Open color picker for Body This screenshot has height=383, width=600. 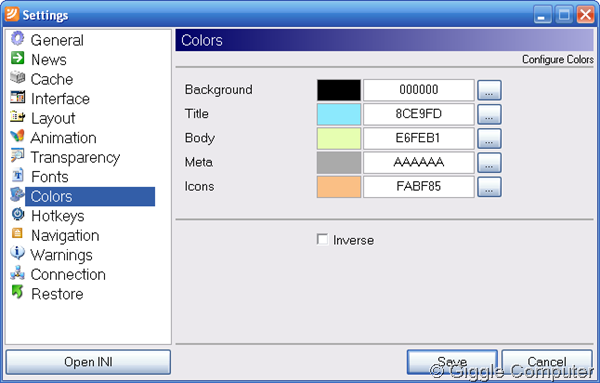(489, 138)
